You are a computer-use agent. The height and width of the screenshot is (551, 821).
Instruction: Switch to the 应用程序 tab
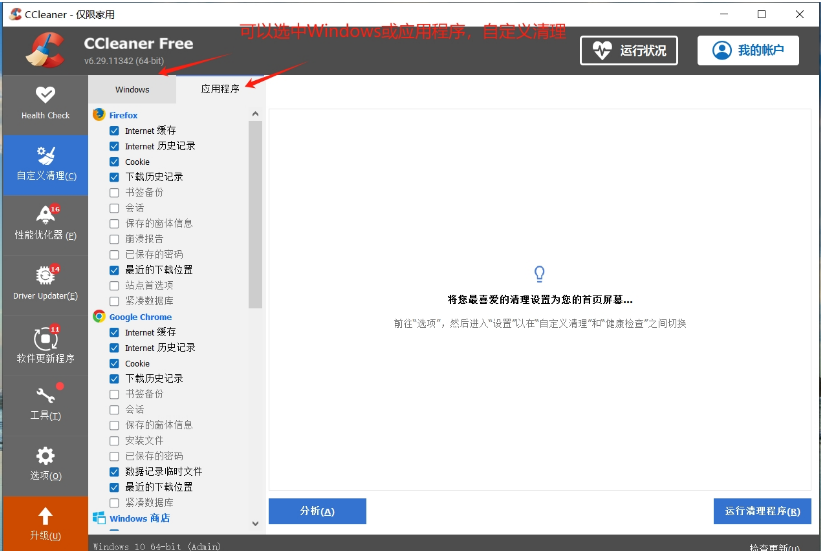220,89
